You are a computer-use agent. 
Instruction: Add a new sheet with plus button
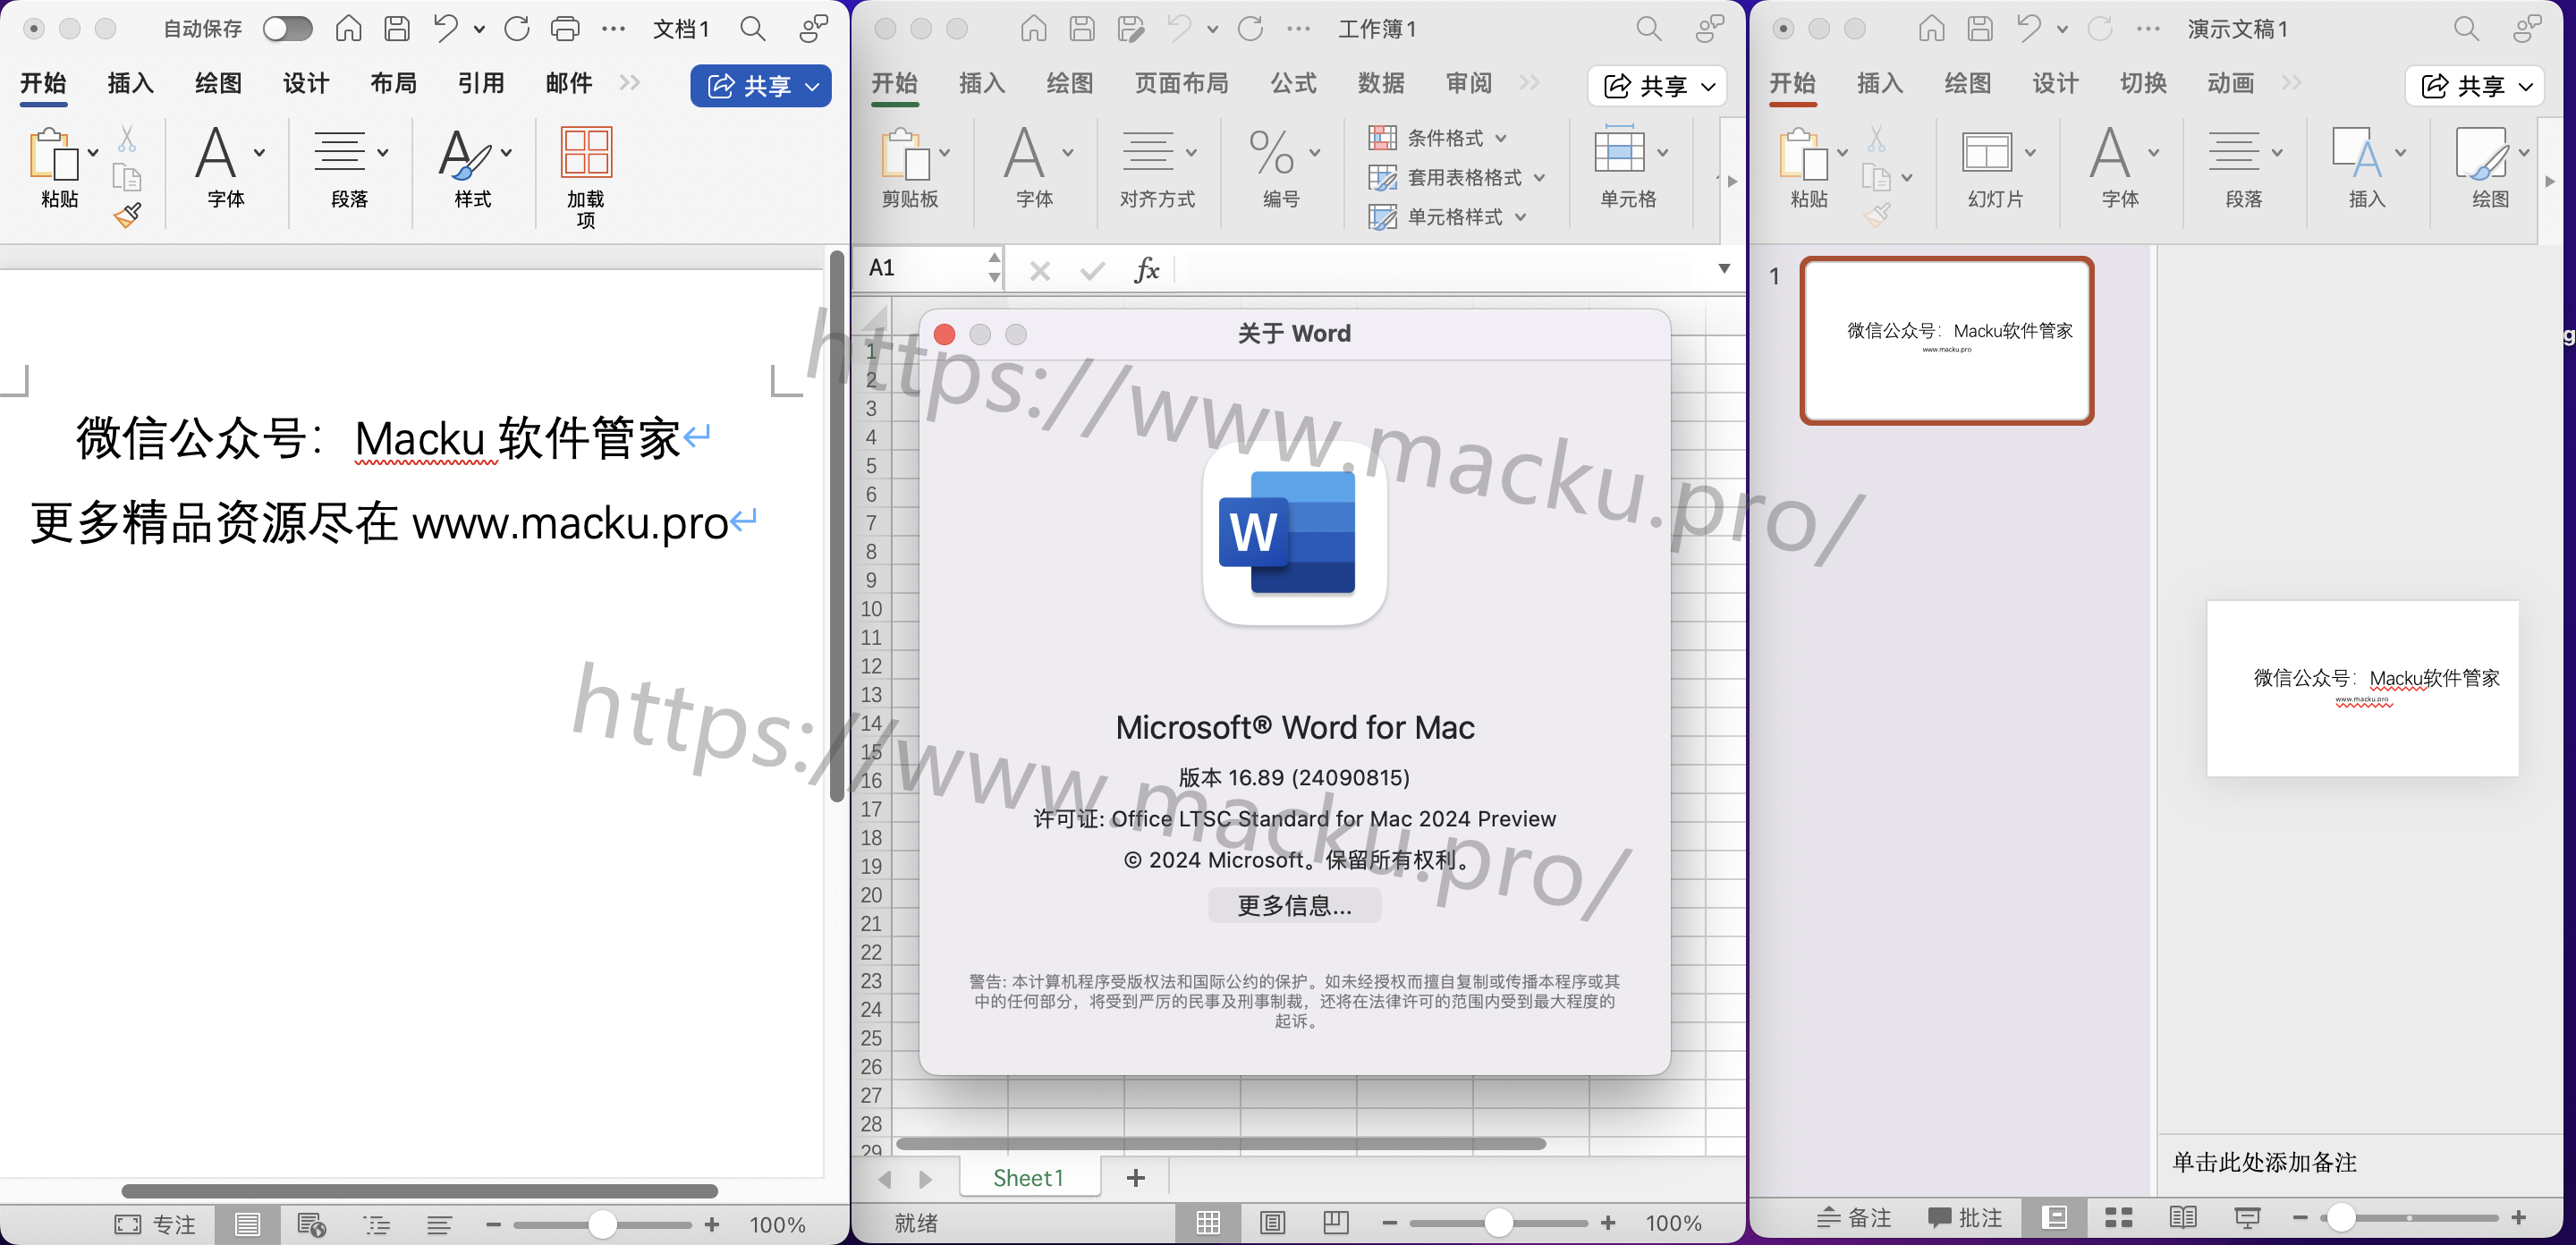[x=1135, y=1178]
